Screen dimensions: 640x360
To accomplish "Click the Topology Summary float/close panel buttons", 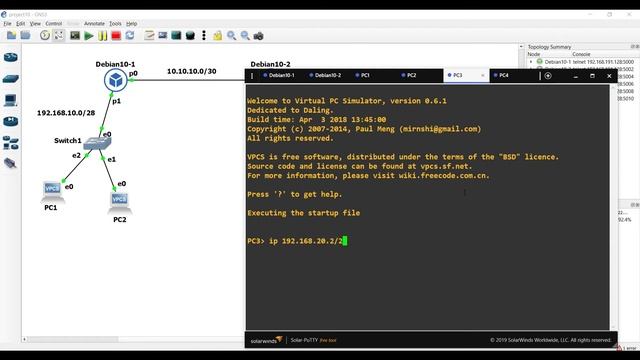I will pyautogui.click(x=635, y=47).
